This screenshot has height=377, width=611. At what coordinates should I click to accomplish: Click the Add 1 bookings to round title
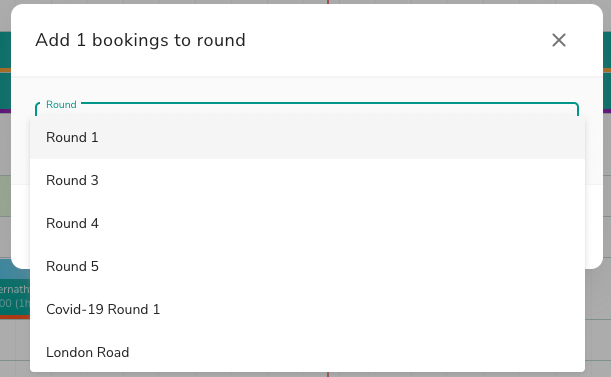[x=140, y=40]
